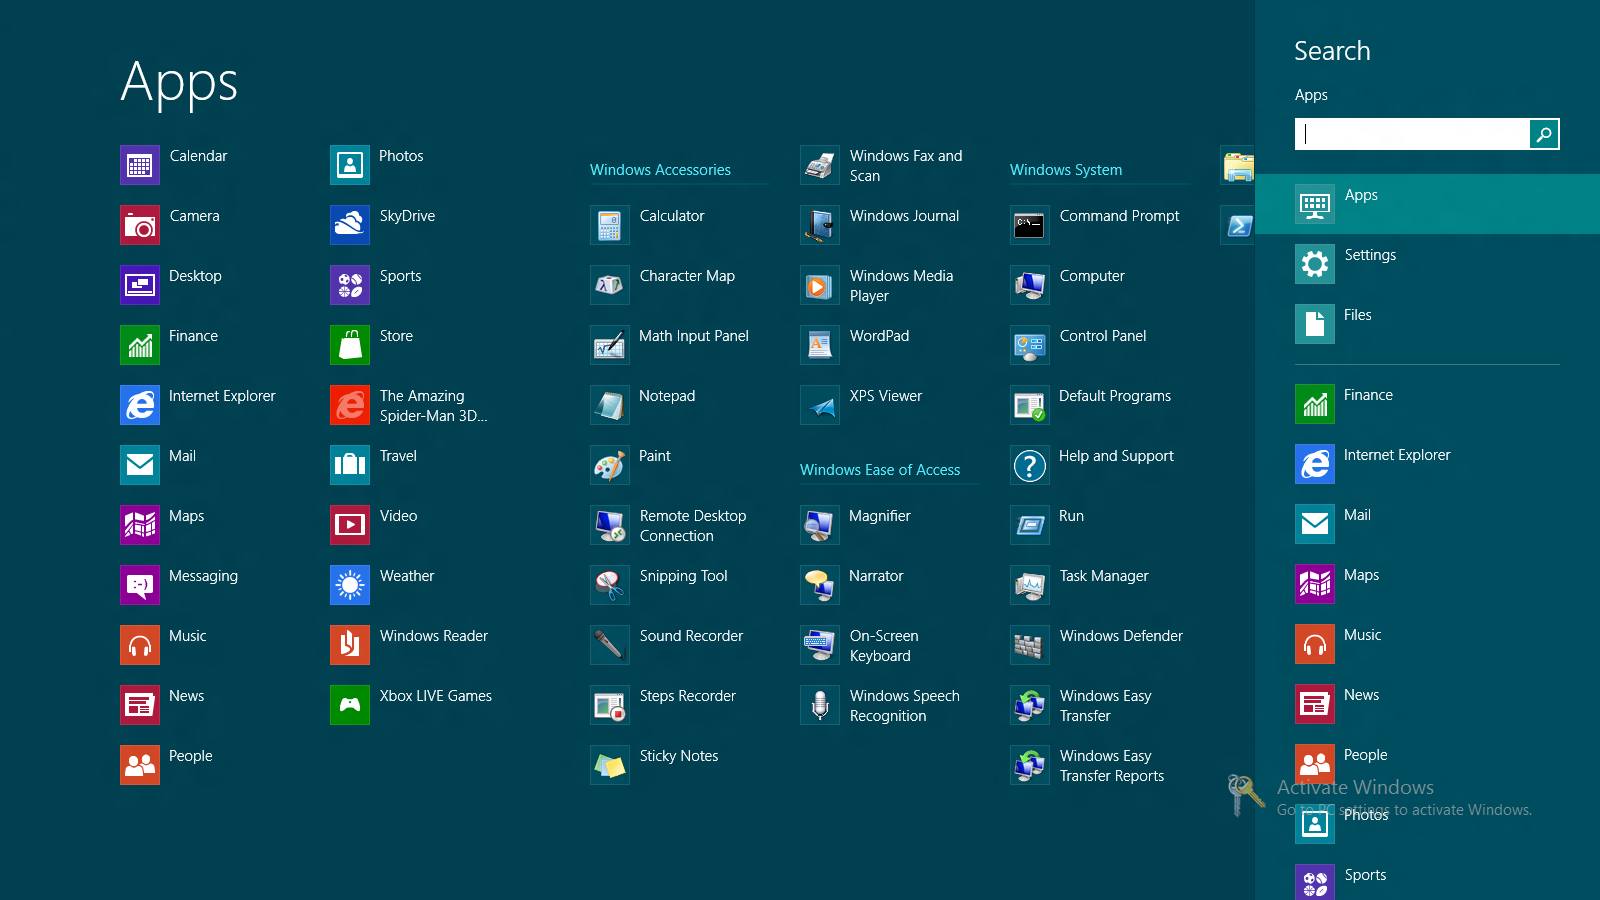This screenshot has width=1600, height=900.
Task: Launch the Task Manager icon
Action: tap(1029, 585)
